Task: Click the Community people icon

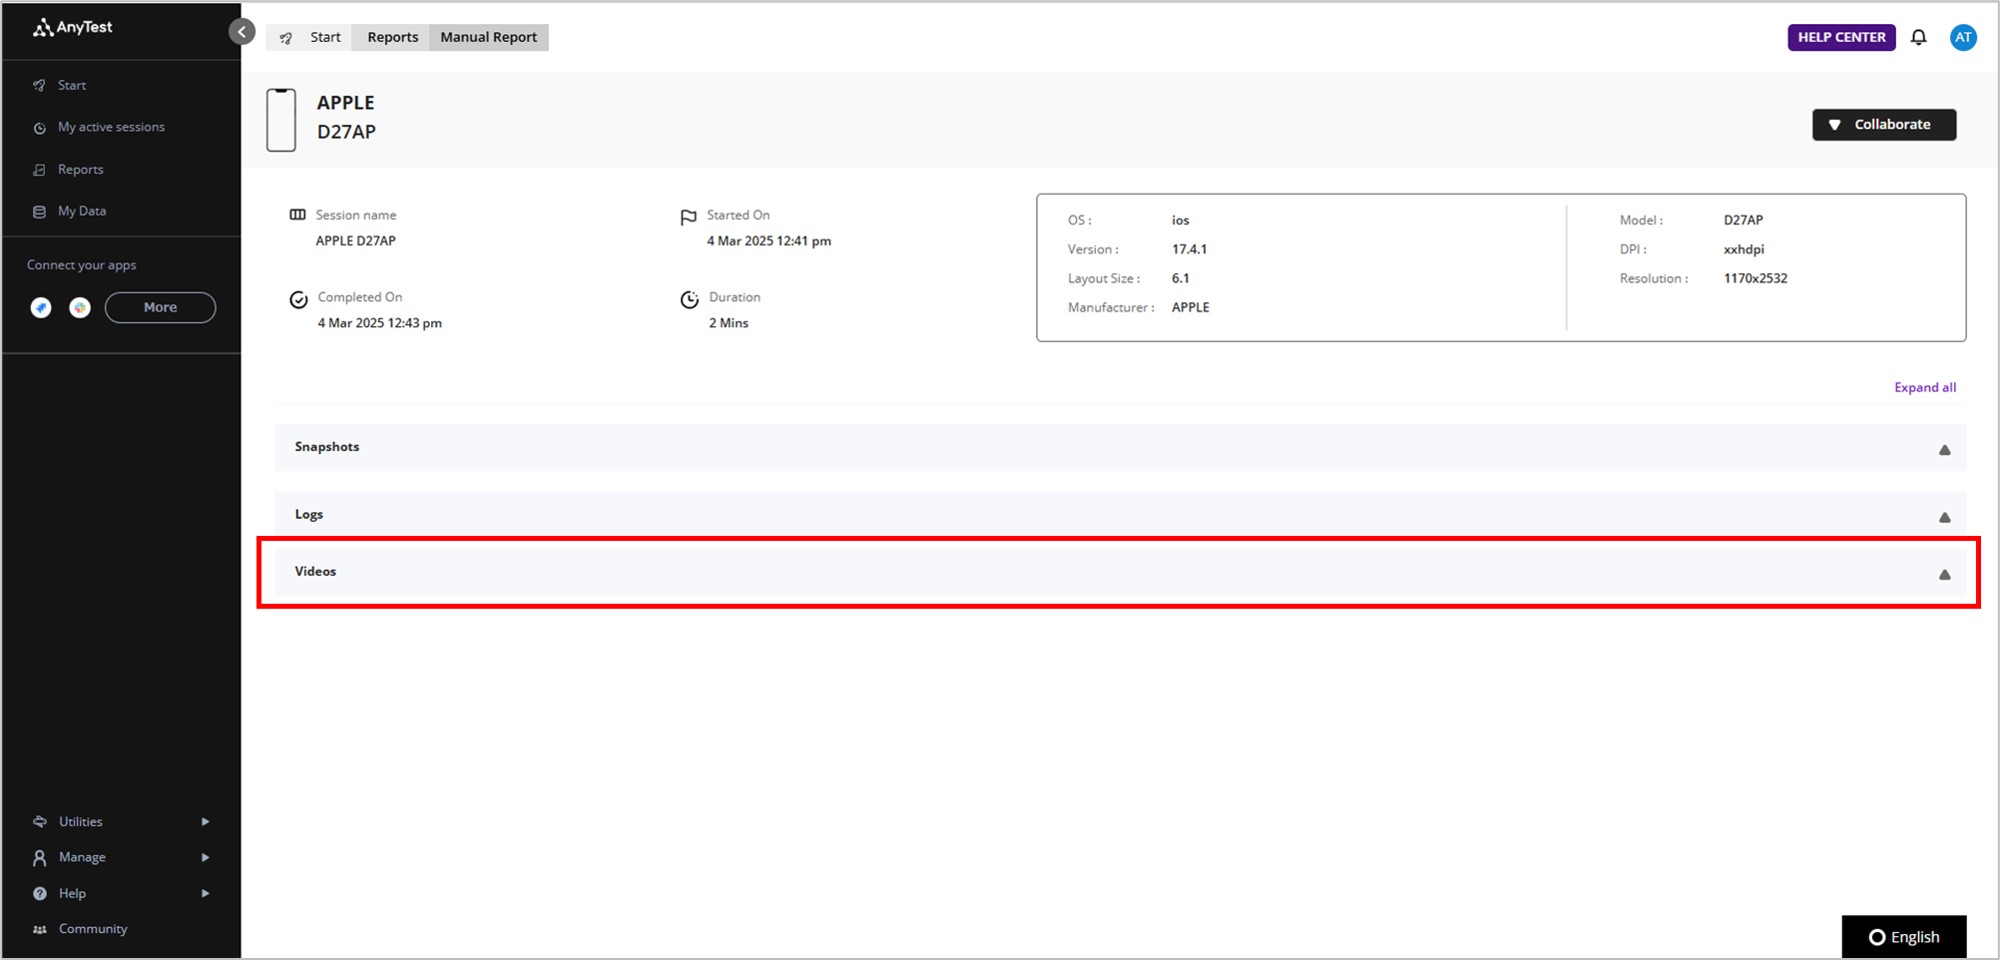Action: [40, 930]
